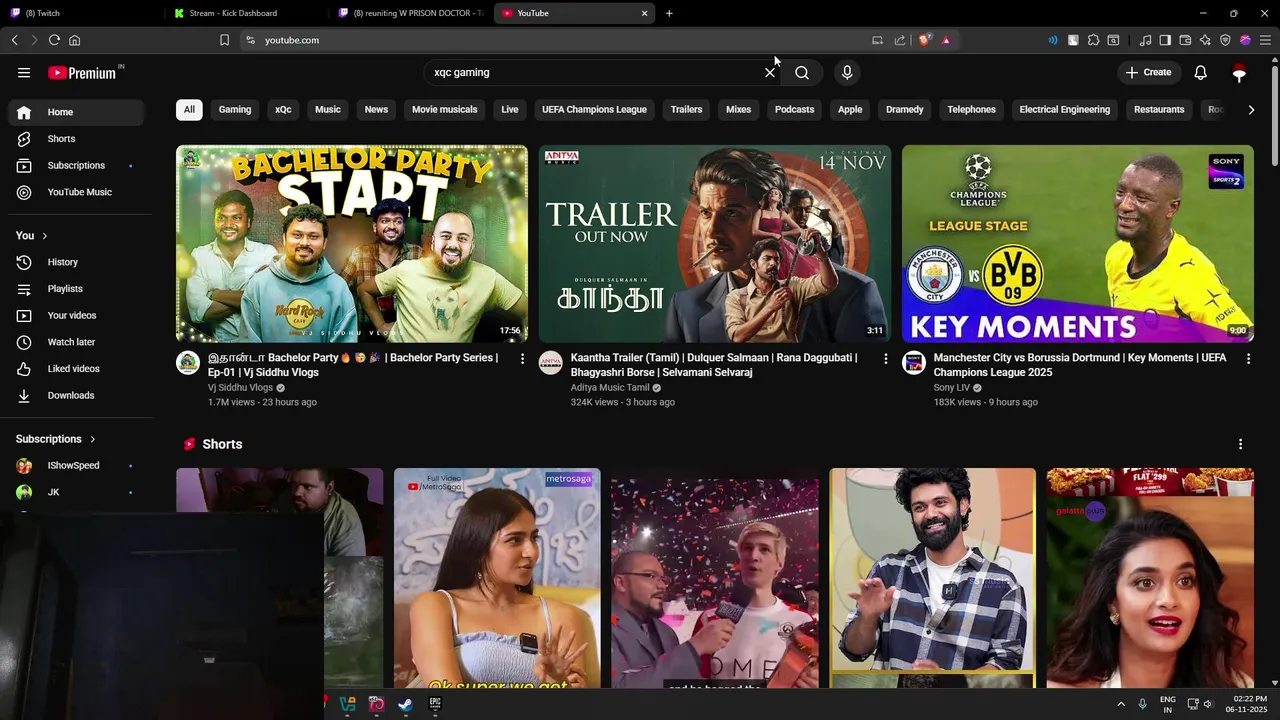Open taskbar volume control
This screenshot has height=720, width=1280.
coord(1208,704)
